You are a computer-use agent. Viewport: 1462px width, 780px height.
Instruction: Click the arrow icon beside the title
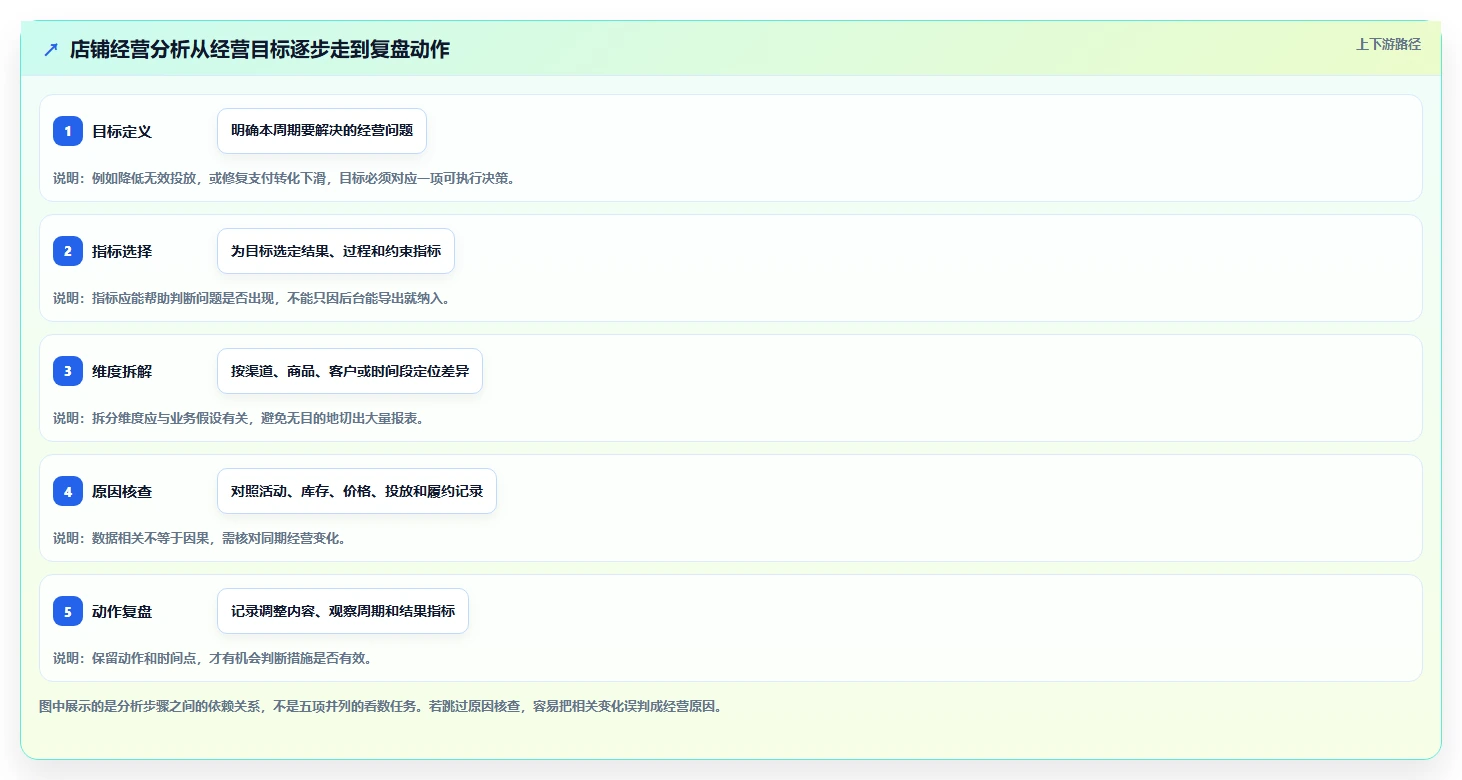(x=51, y=49)
